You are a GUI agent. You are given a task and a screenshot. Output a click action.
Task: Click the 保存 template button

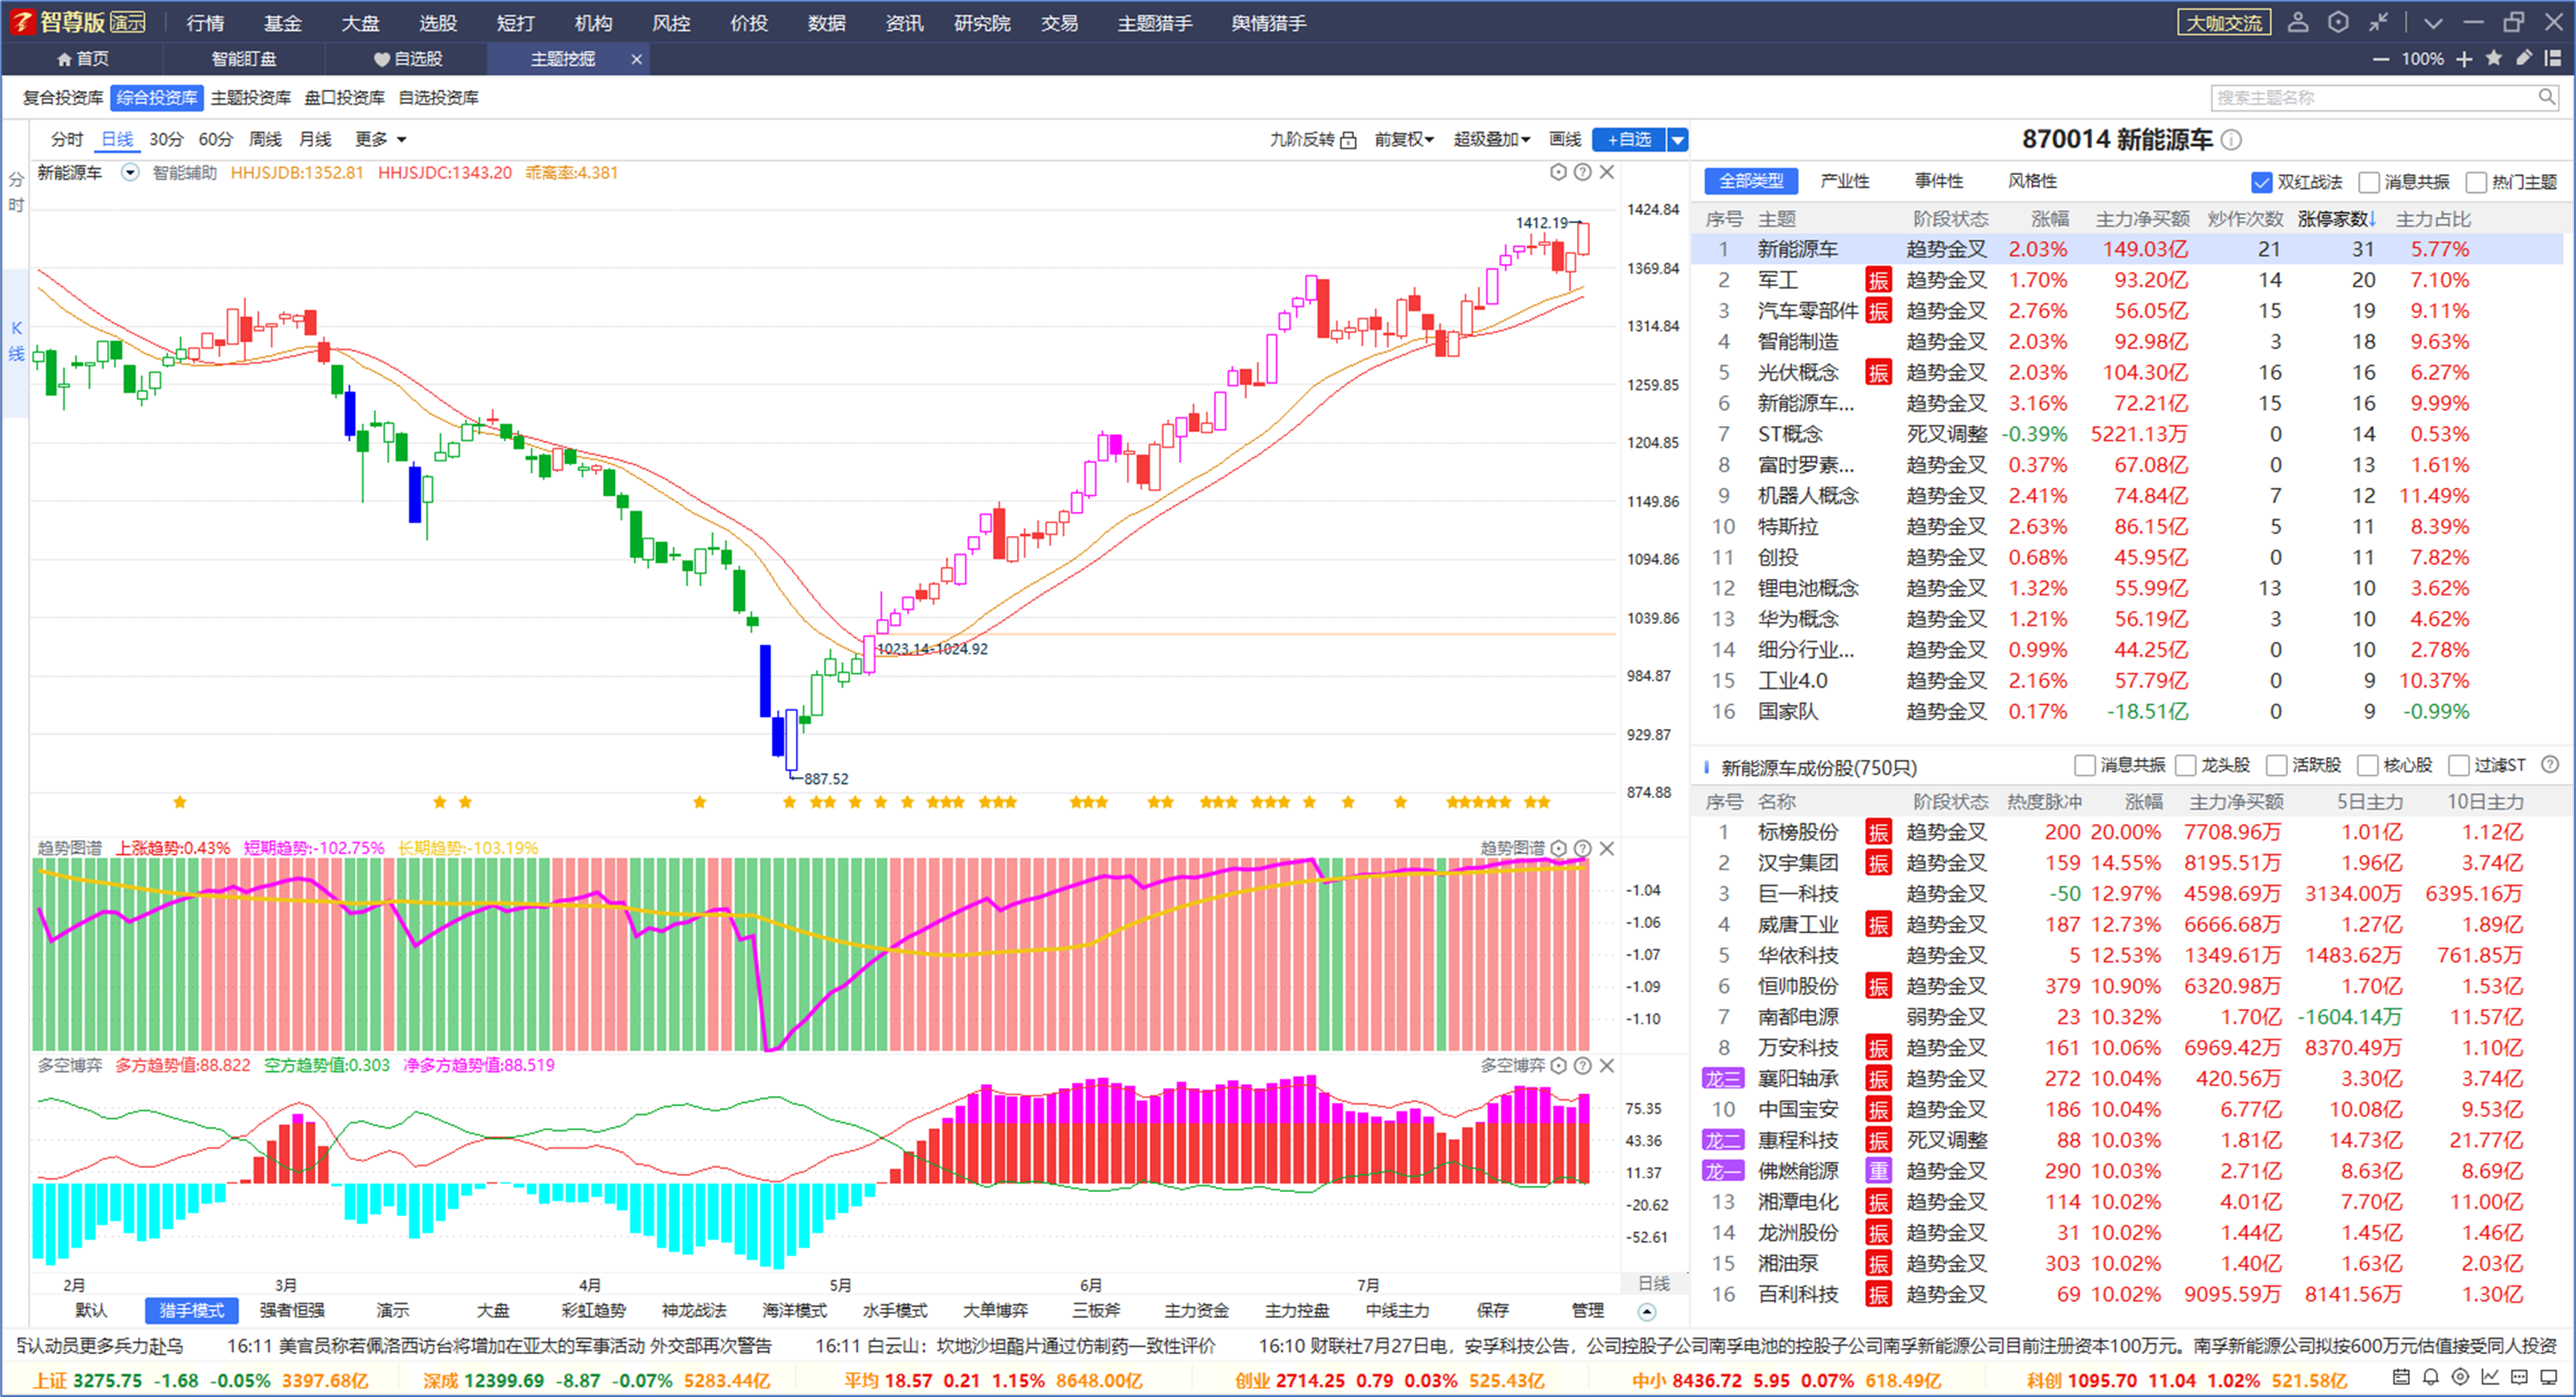tap(1492, 1311)
